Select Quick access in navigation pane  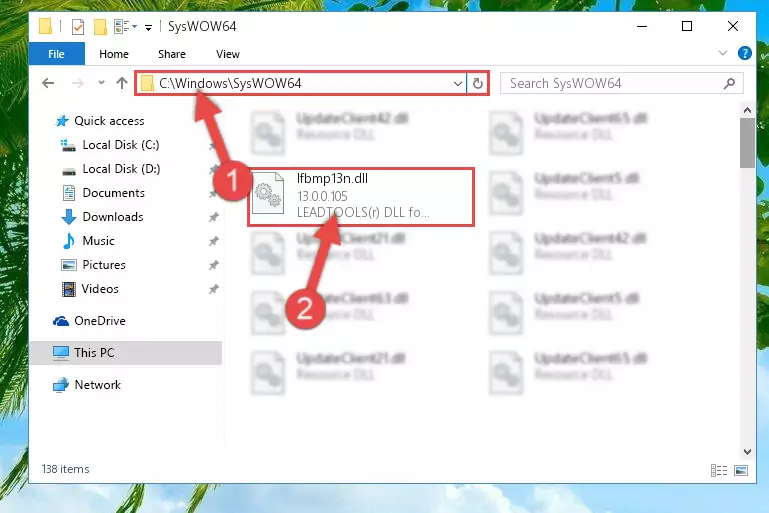pos(109,121)
